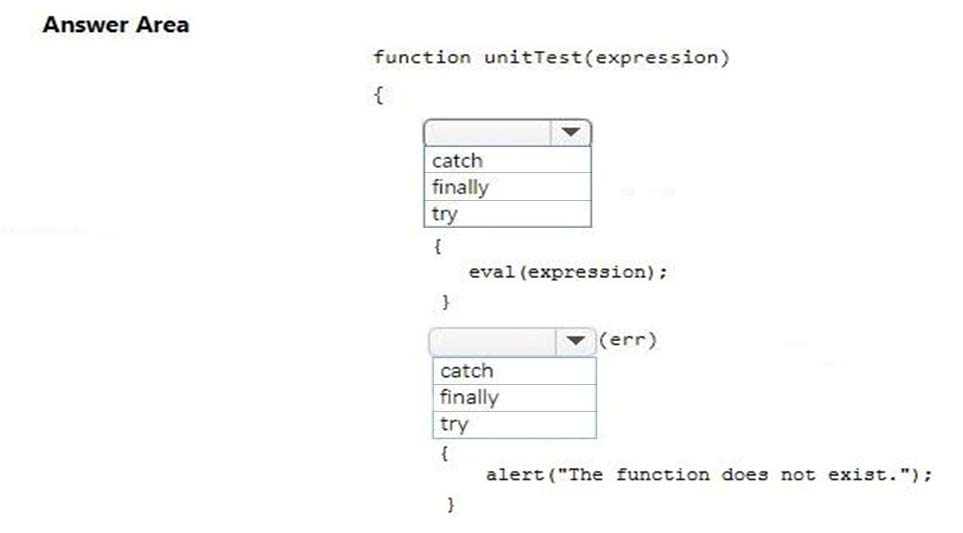Expand the dropdown arrow beside (err)
The height and width of the screenshot is (533, 963).
[x=575, y=341]
